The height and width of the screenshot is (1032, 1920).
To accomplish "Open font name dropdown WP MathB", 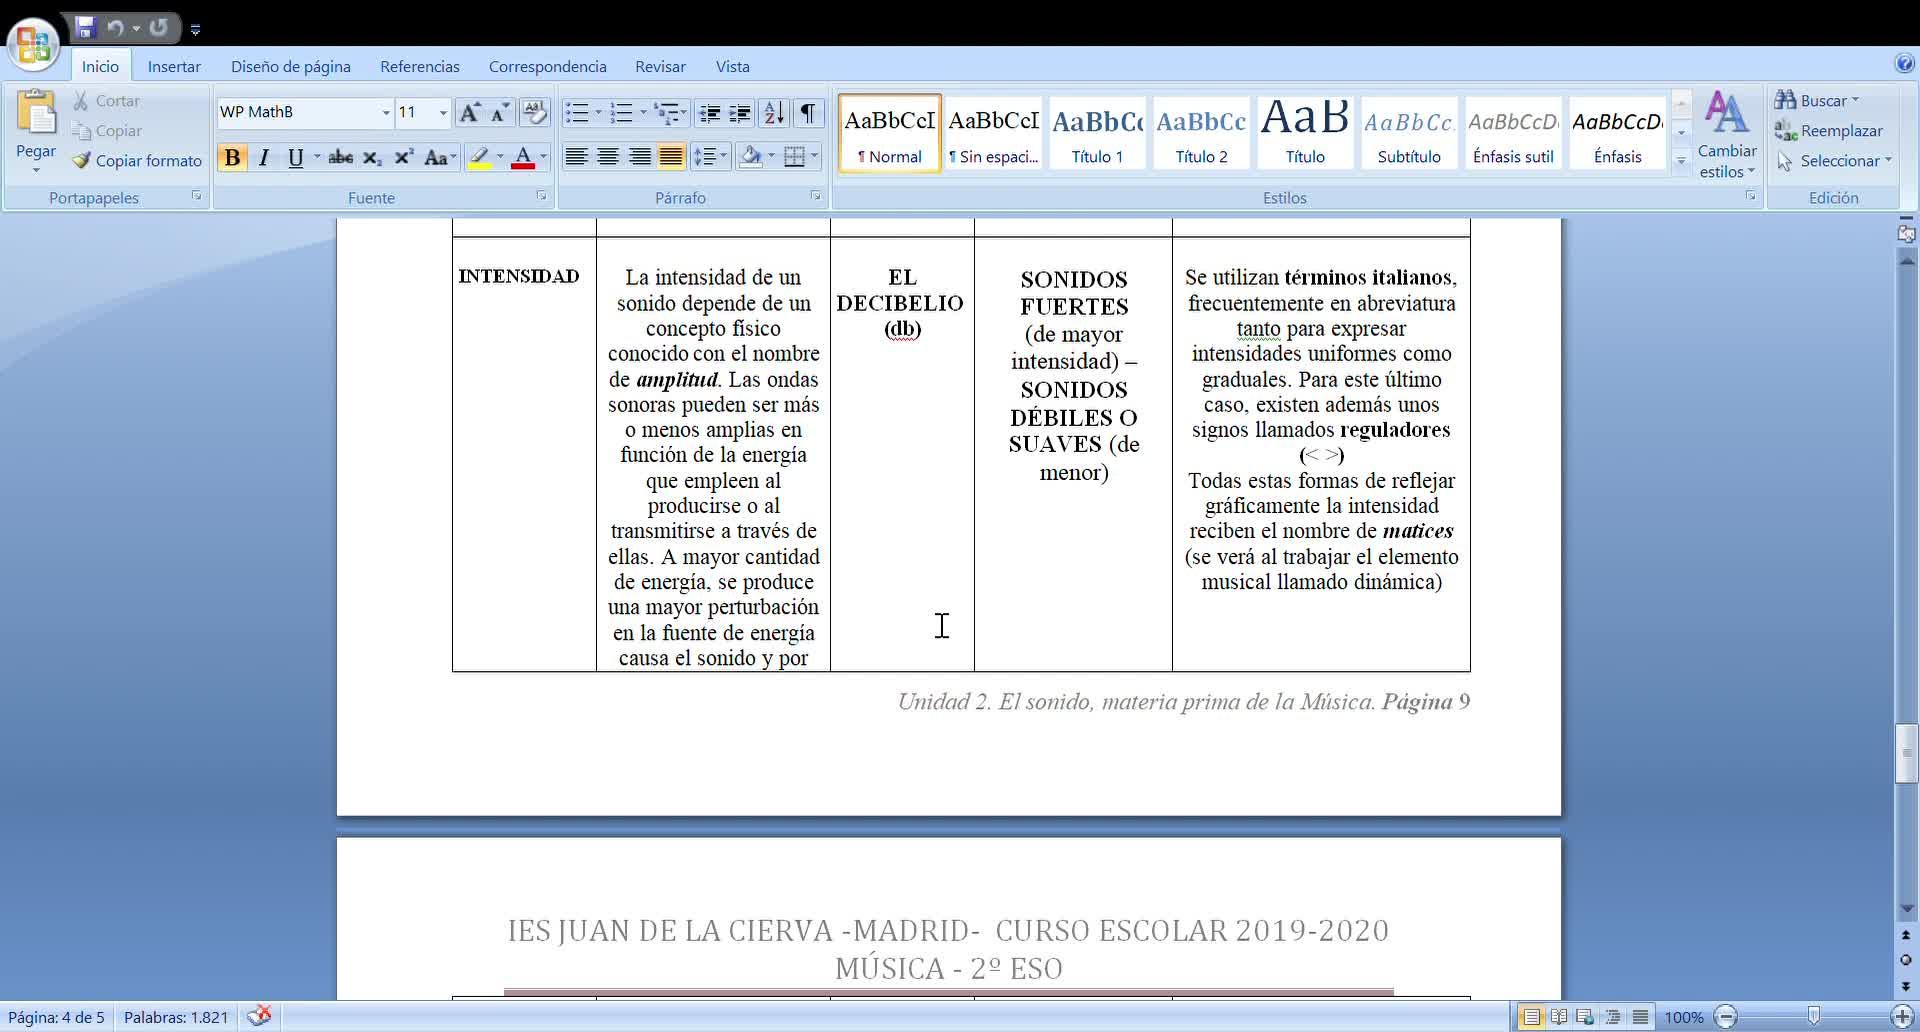I will pos(385,113).
